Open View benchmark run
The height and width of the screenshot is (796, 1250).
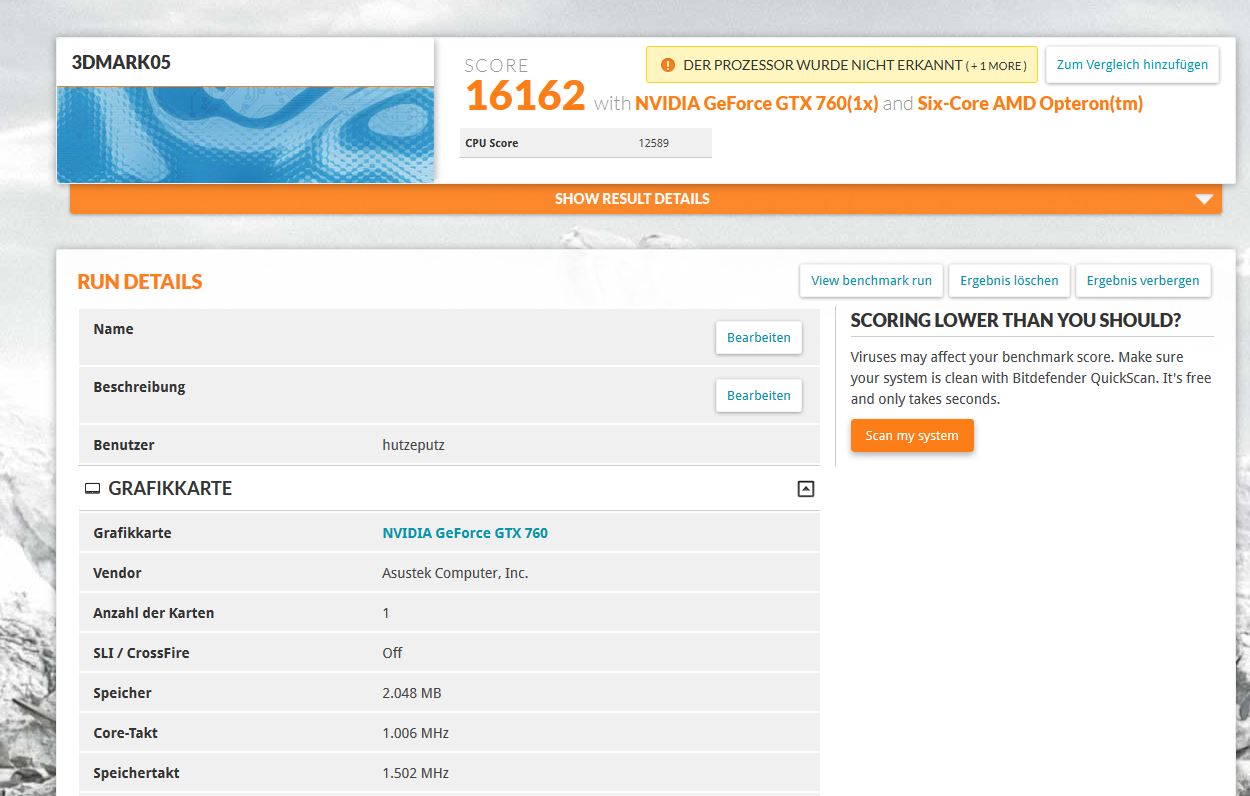[x=871, y=281]
